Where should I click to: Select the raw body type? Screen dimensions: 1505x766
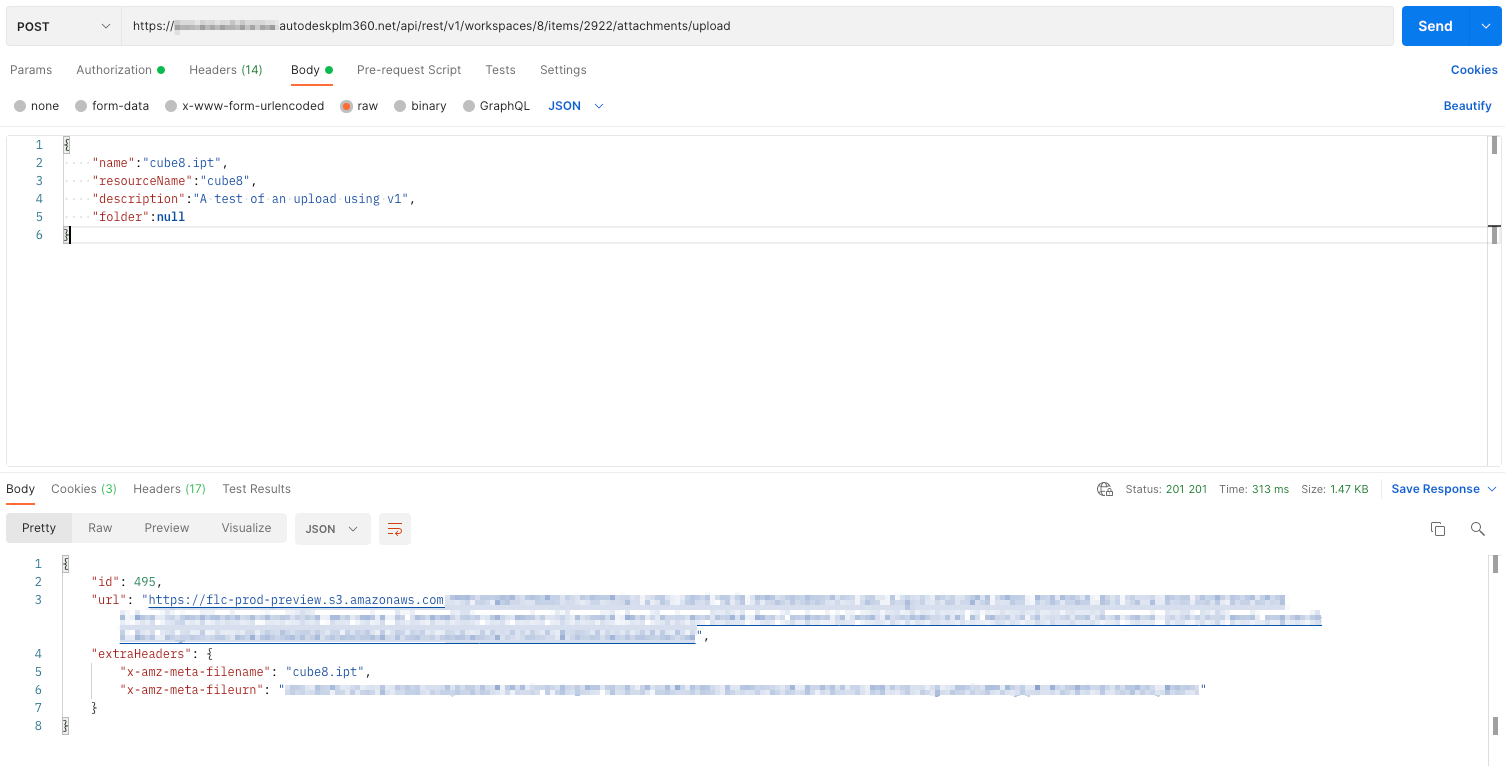[x=360, y=106]
